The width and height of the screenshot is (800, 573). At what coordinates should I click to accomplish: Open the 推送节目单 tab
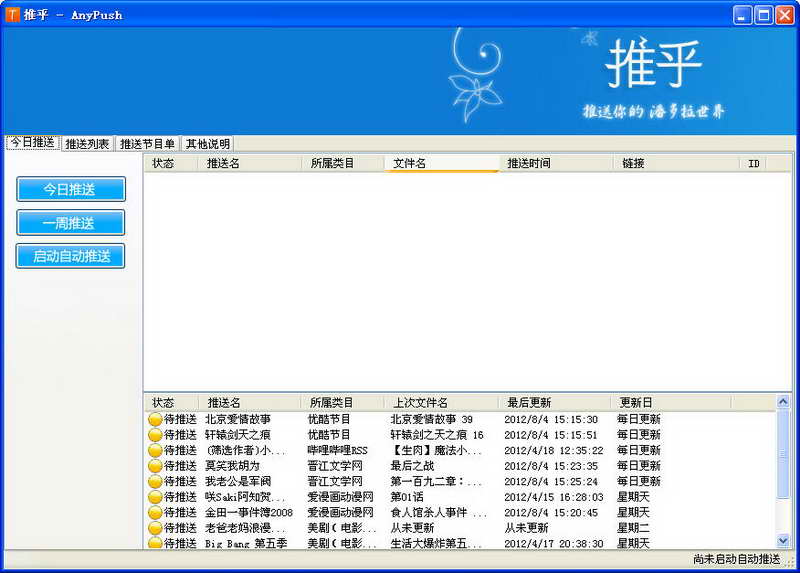pos(147,144)
